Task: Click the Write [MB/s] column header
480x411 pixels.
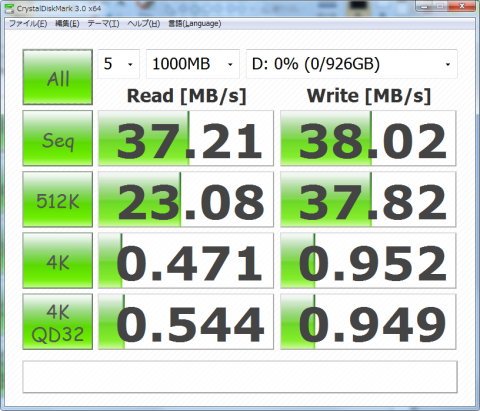Action: coord(369,96)
